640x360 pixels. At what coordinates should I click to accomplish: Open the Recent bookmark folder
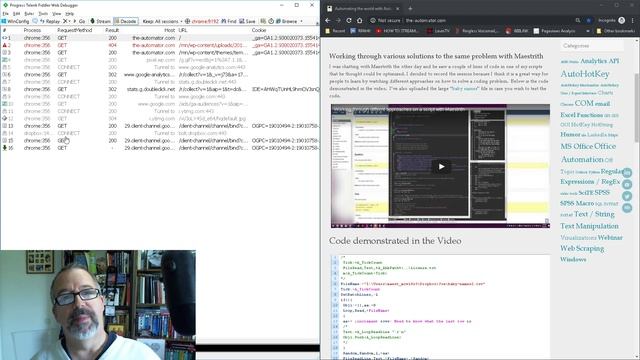point(336,31)
